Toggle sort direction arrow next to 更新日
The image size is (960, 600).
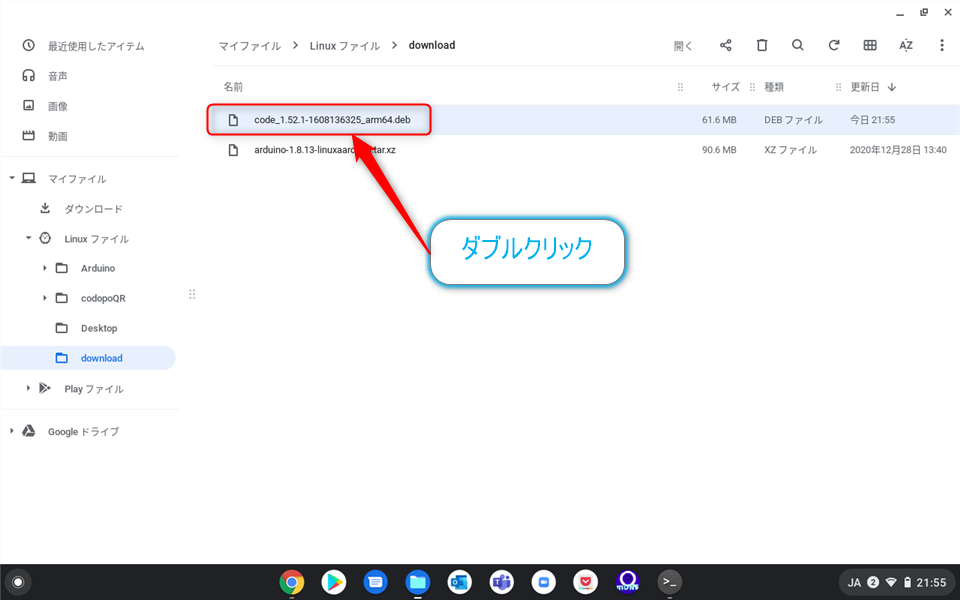[x=892, y=87]
